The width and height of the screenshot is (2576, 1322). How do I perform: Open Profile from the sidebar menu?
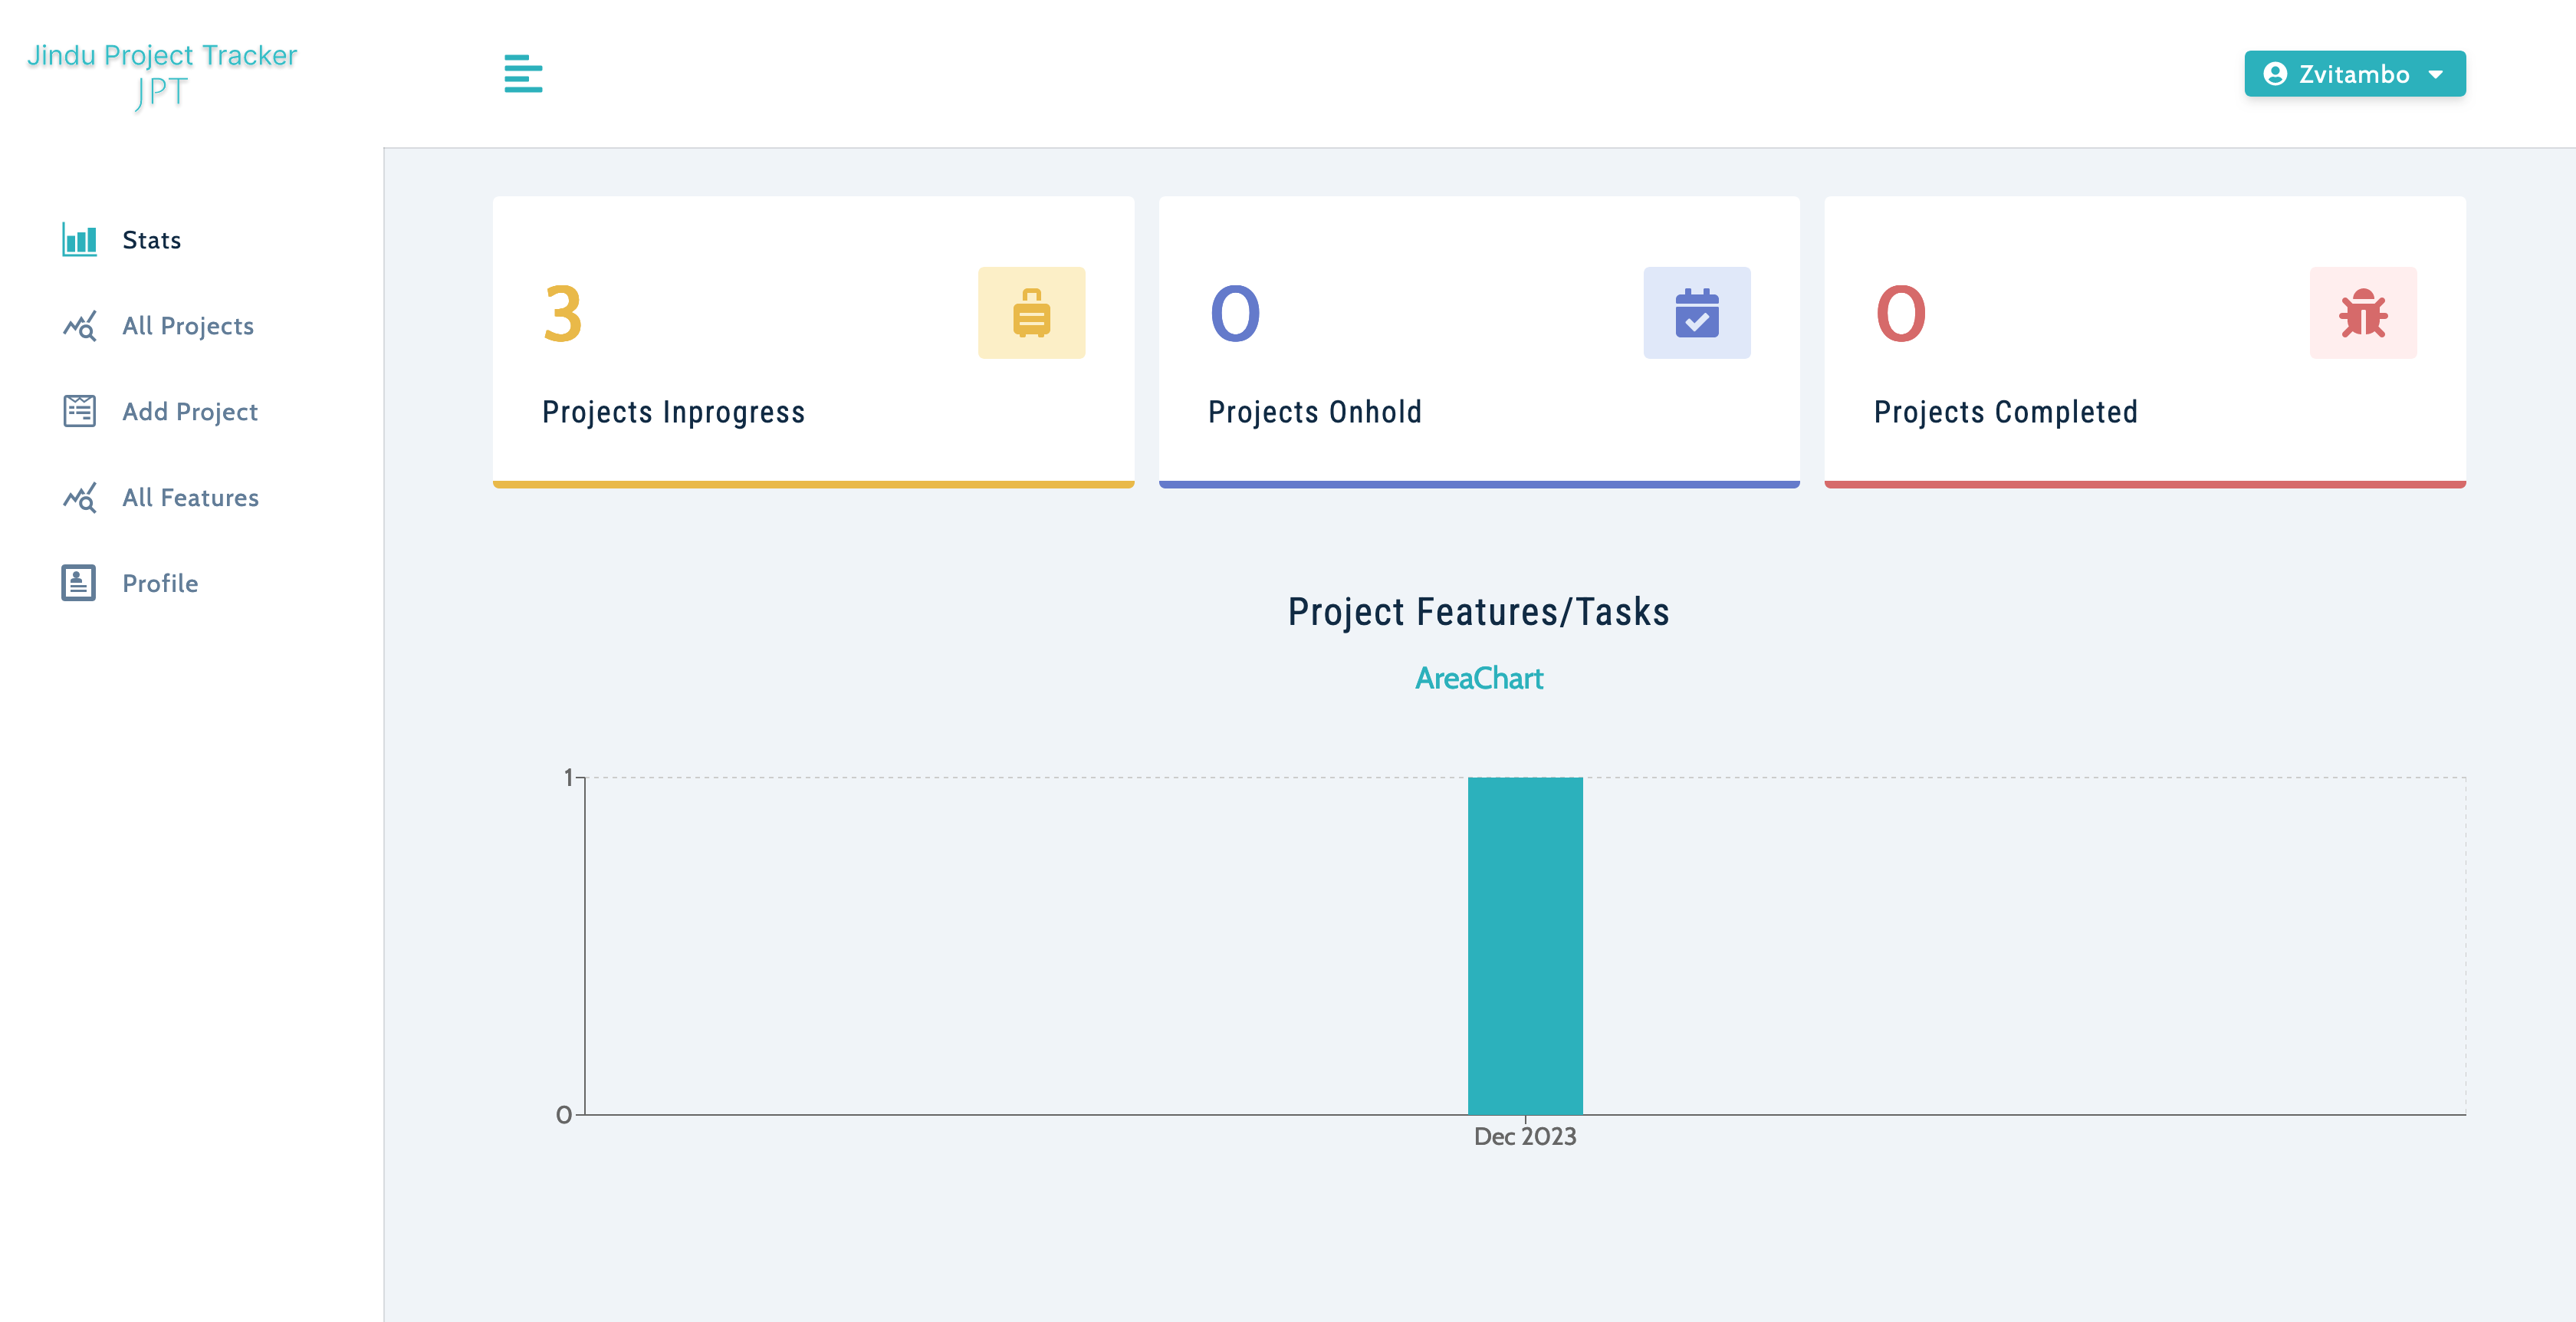tap(160, 583)
